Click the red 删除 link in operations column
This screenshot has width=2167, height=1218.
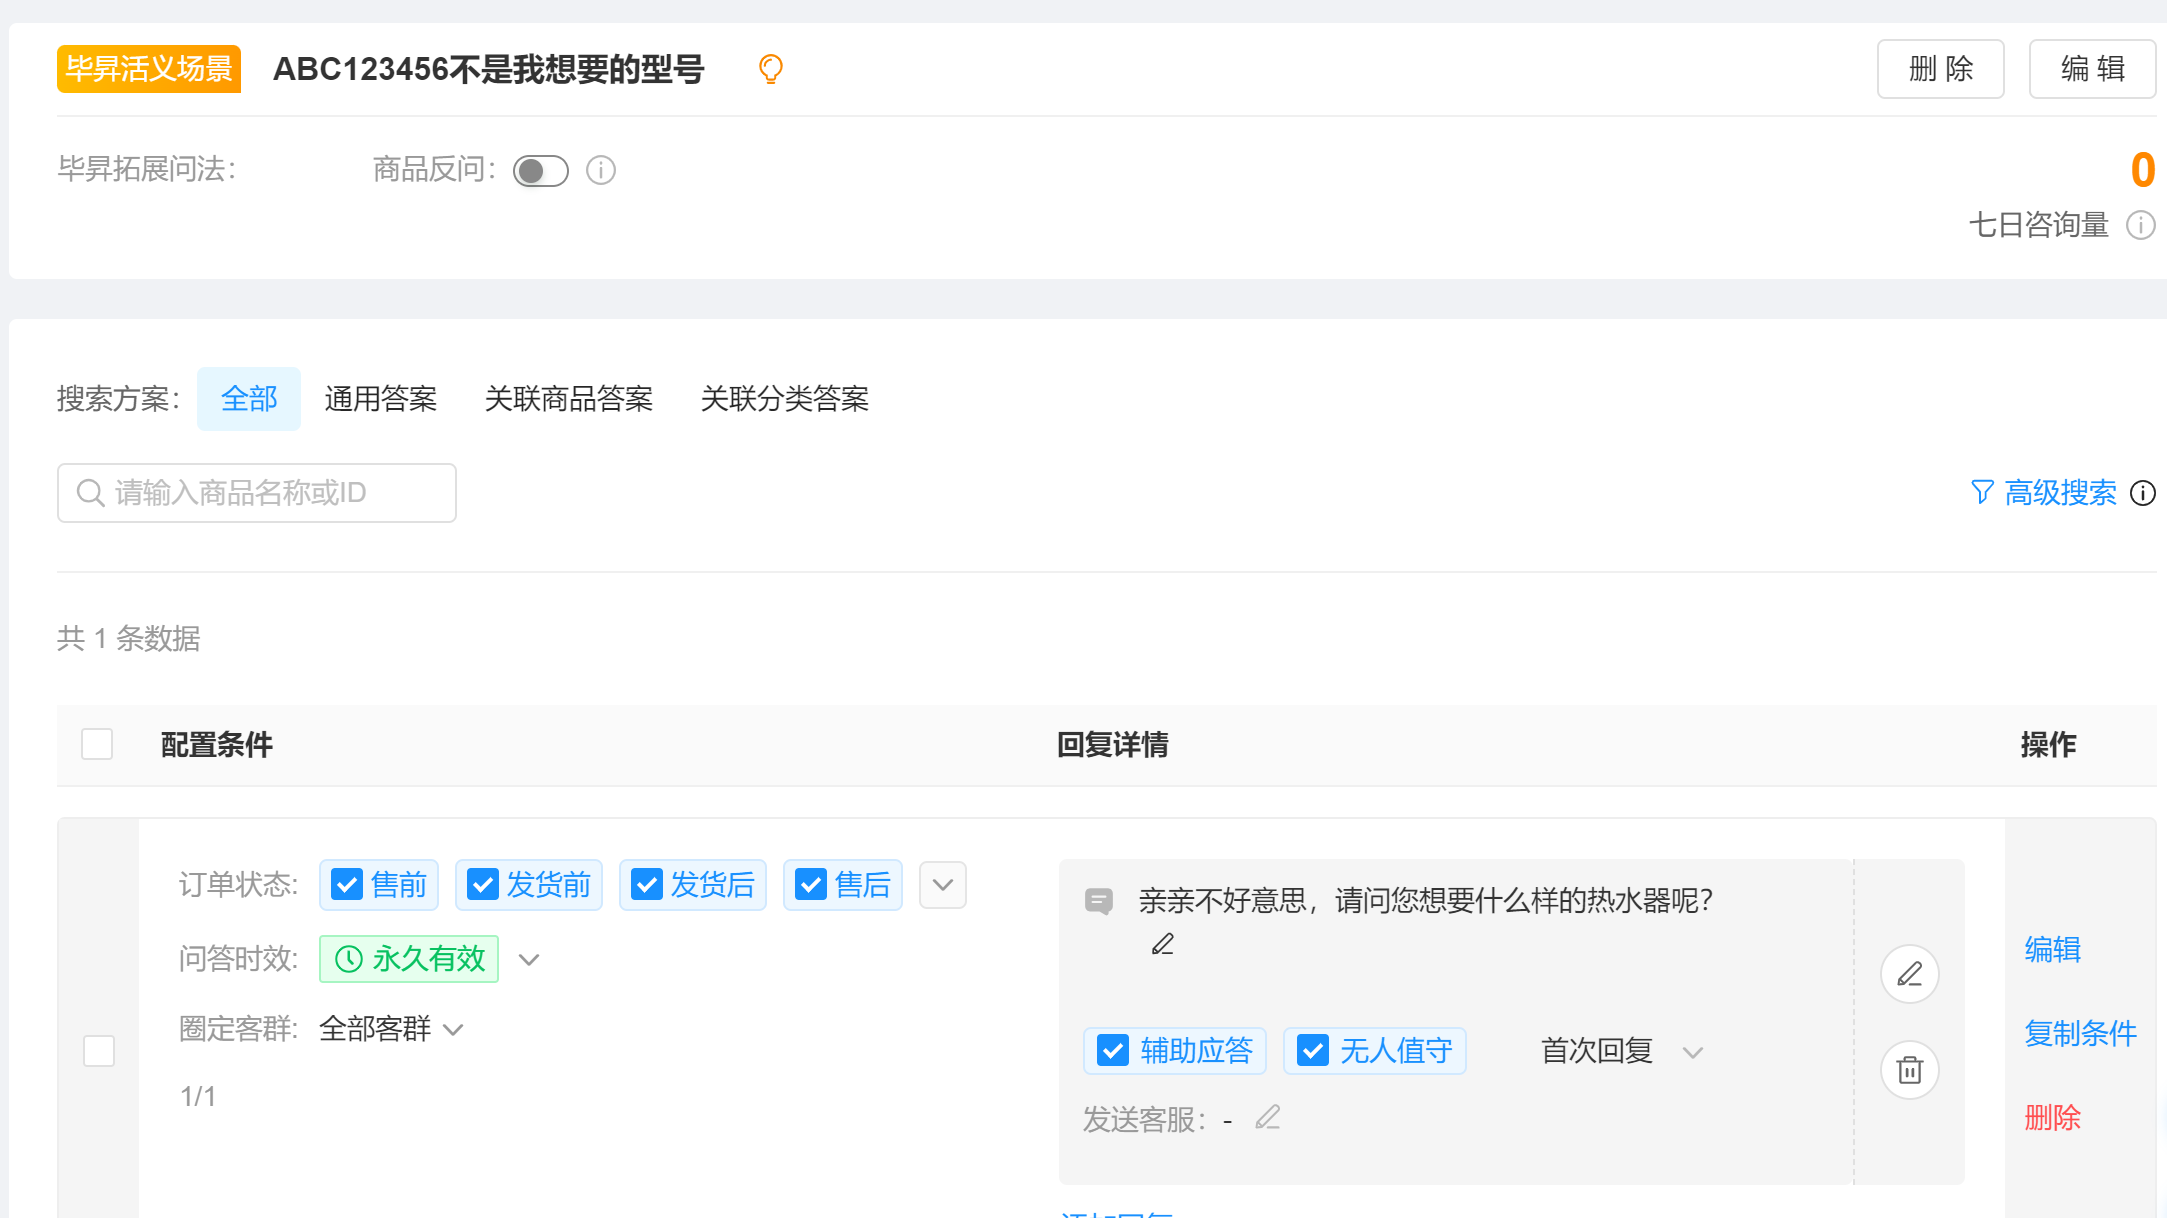[x=2052, y=1117]
